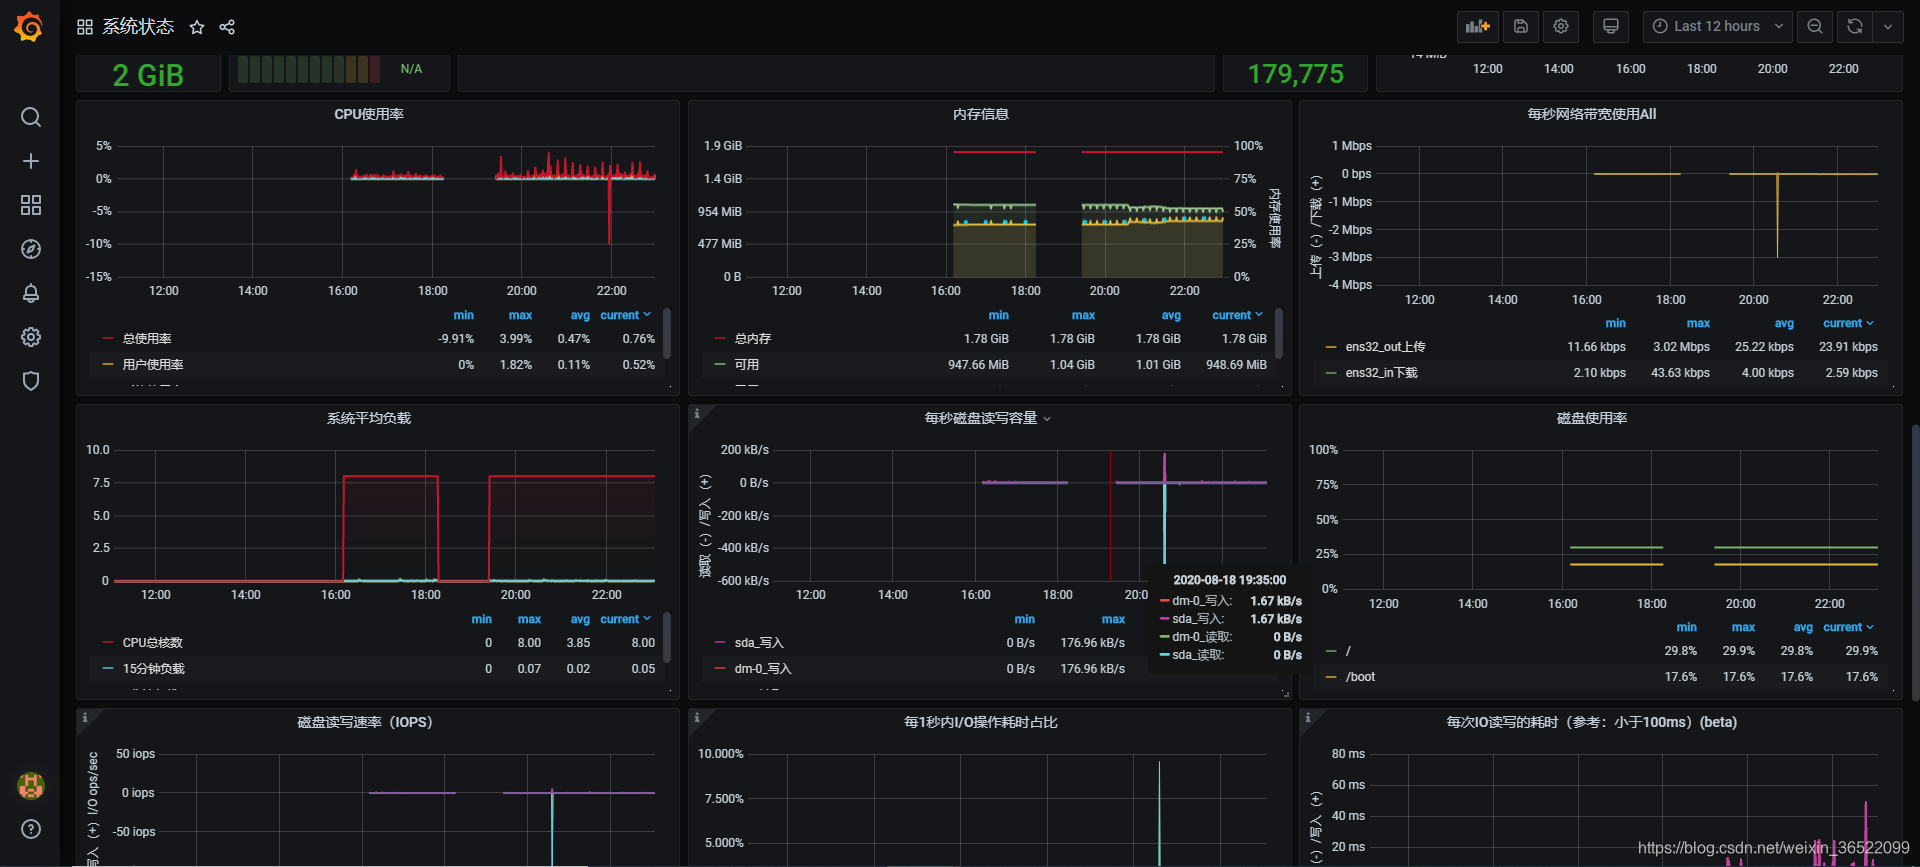Open the 每1秒内I/O操作耗时占比 panel menu

point(981,722)
